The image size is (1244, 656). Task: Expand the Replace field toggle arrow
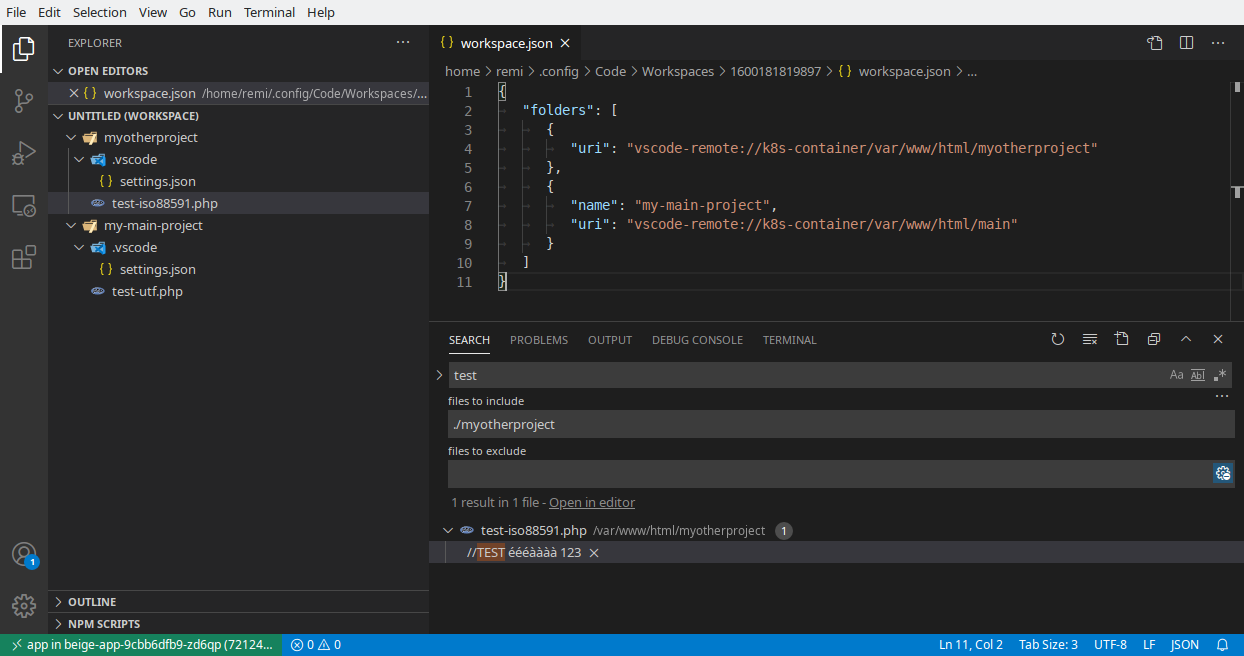[439, 375]
